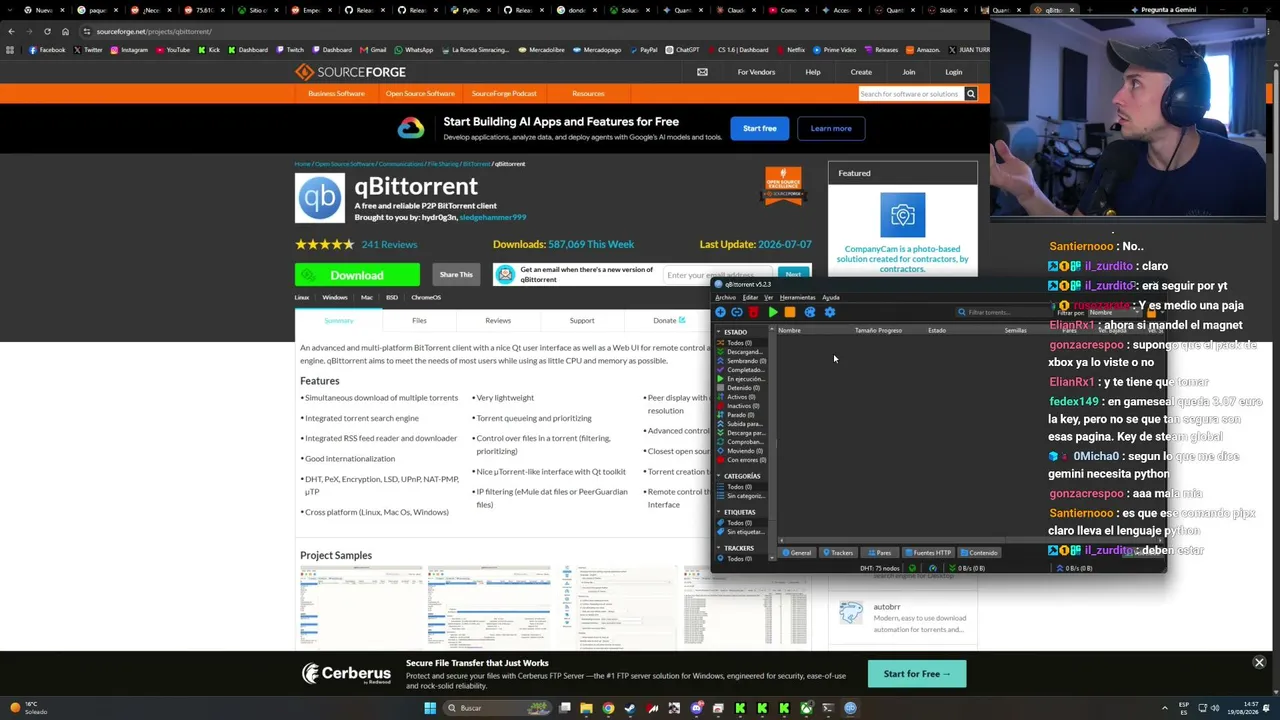Close the Cerberus ad banner
Viewport: 1280px width, 720px height.
1259,662
